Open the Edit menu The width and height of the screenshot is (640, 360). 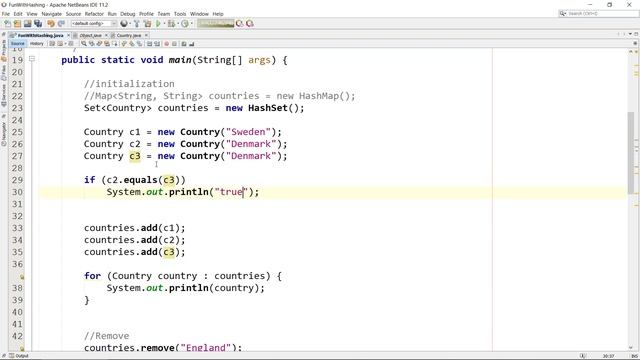coord(18,14)
